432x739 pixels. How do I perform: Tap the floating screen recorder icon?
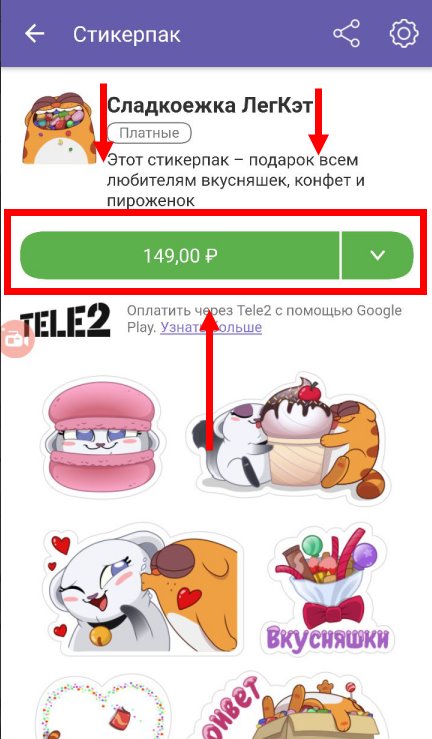tap(16, 339)
